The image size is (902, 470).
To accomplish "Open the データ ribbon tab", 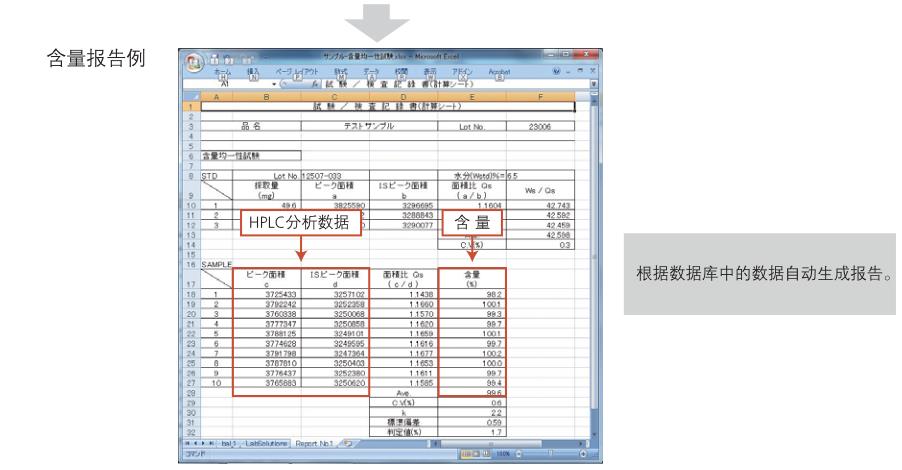I will [372, 71].
